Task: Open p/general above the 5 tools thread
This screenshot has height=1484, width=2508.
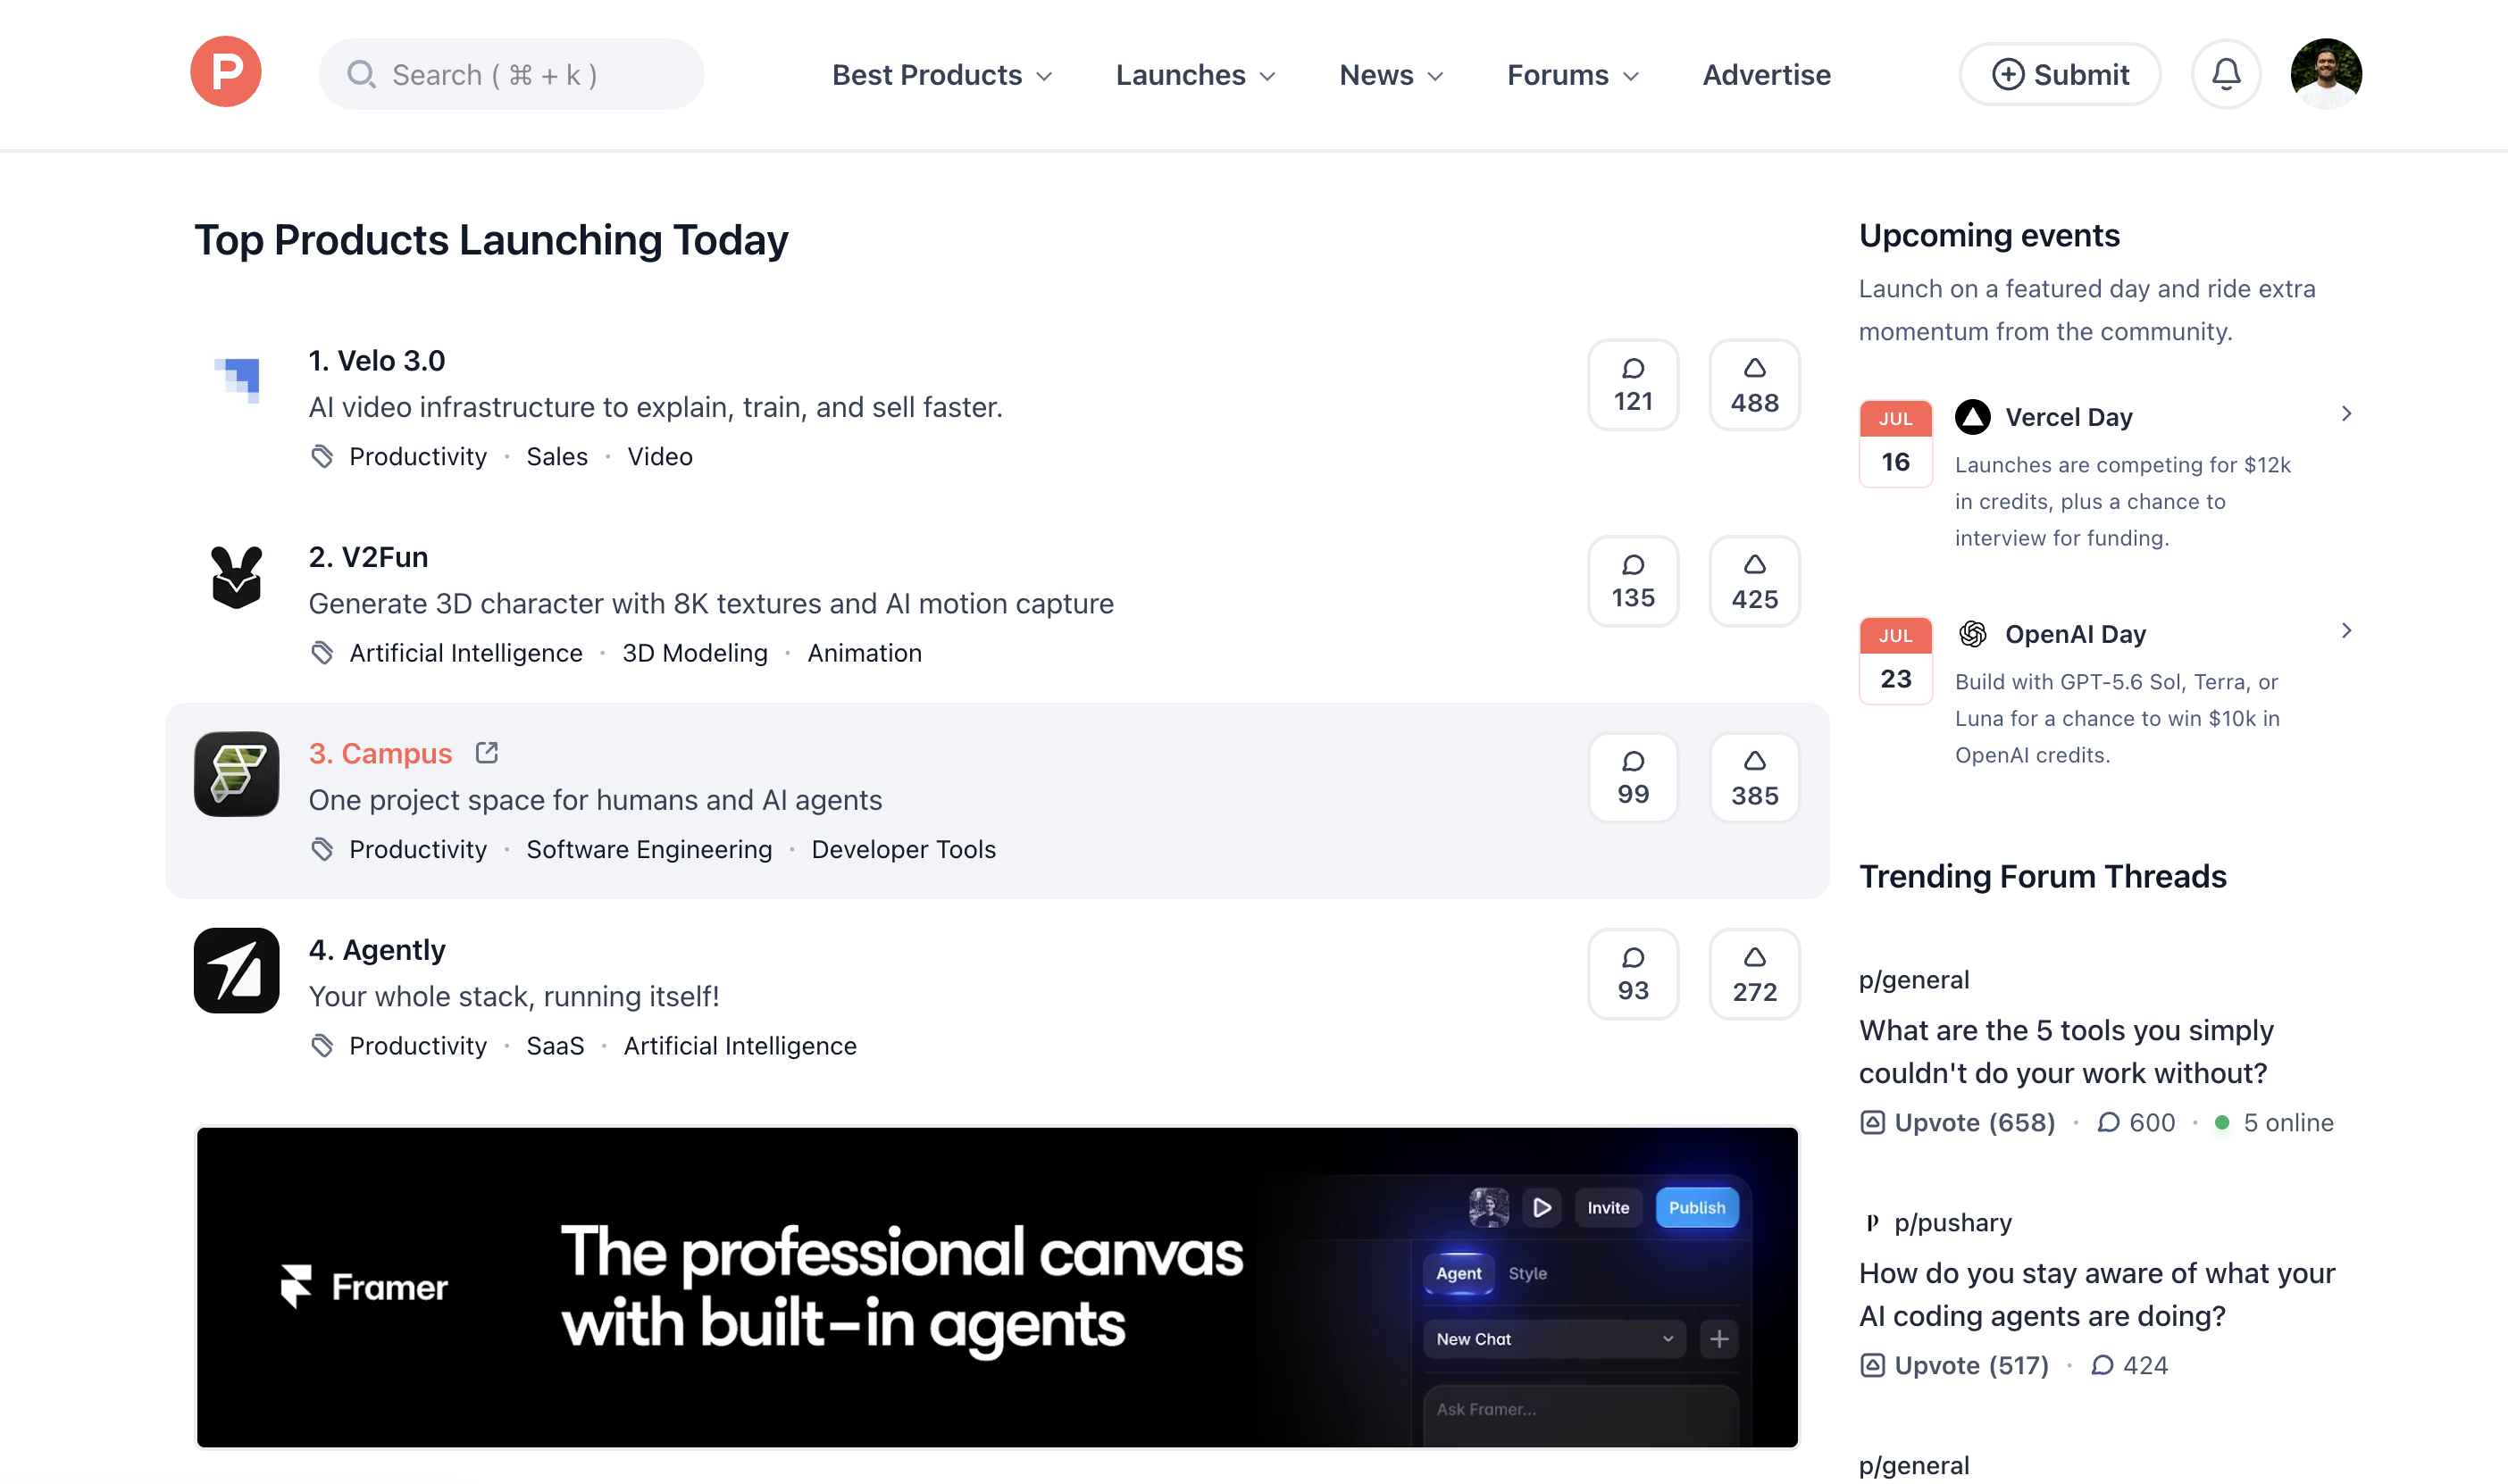Action: 1914,979
